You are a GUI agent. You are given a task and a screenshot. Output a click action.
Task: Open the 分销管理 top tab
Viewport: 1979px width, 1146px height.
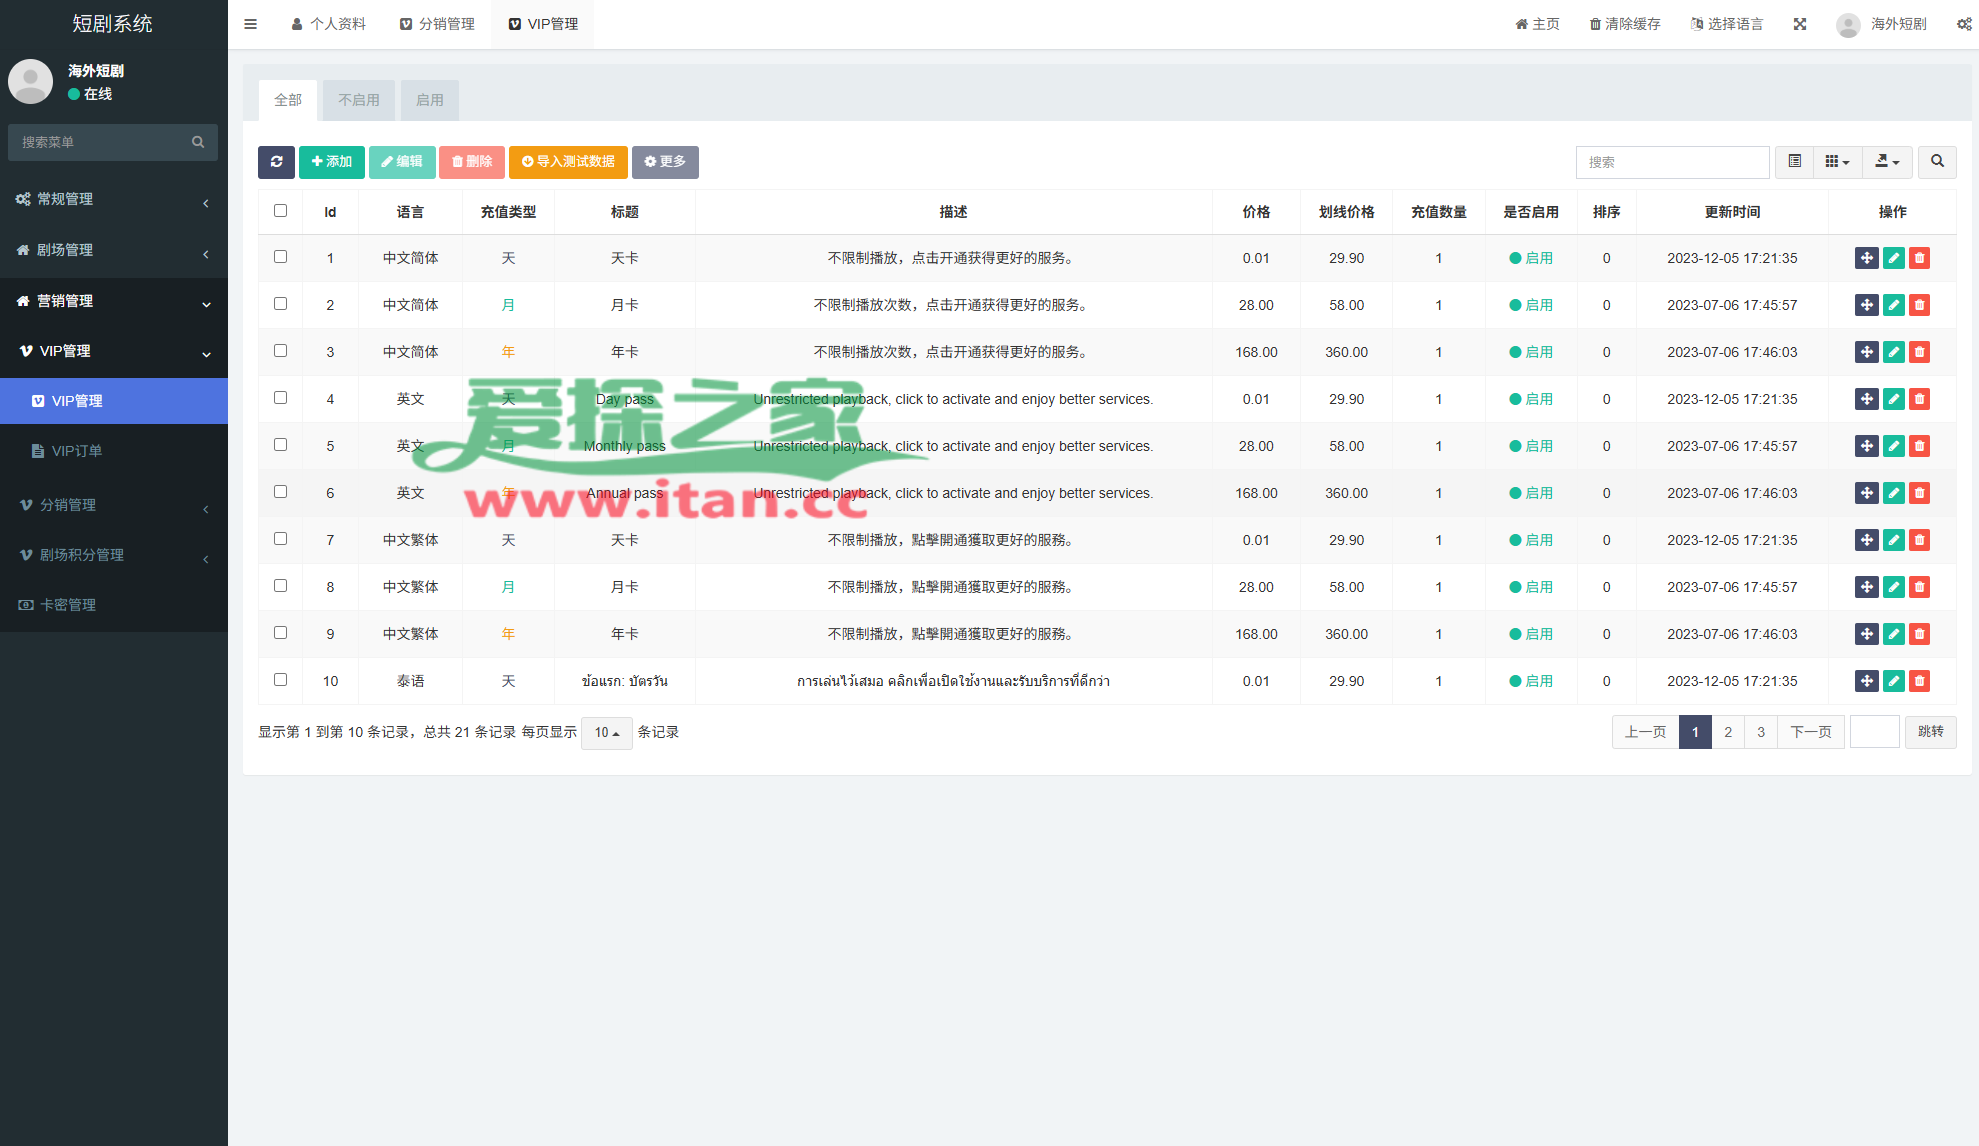437,24
